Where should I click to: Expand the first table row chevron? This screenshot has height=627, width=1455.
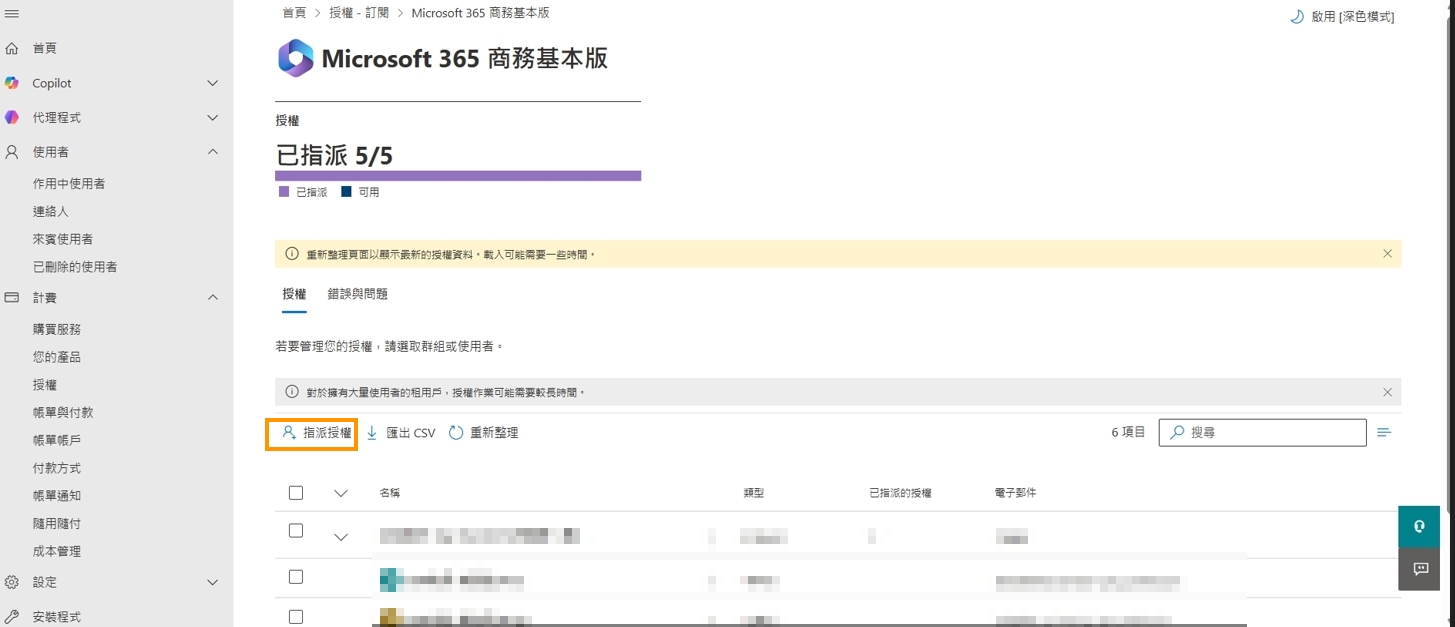(x=341, y=537)
